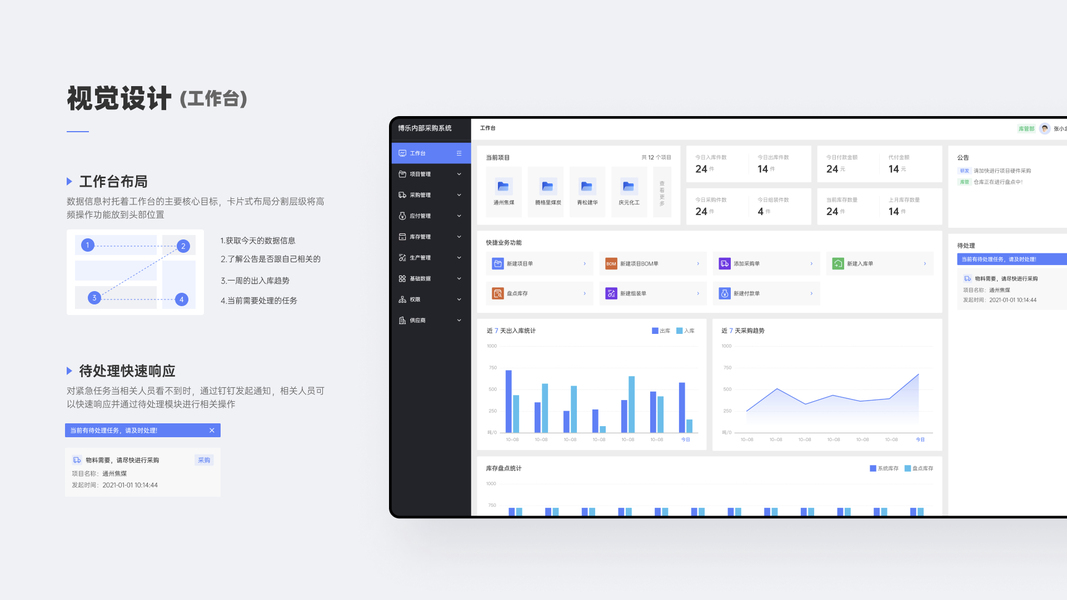Screen dimensions: 1067x600
Task: Click the orange 盘点库存 icon
Action: click(497, 293)
